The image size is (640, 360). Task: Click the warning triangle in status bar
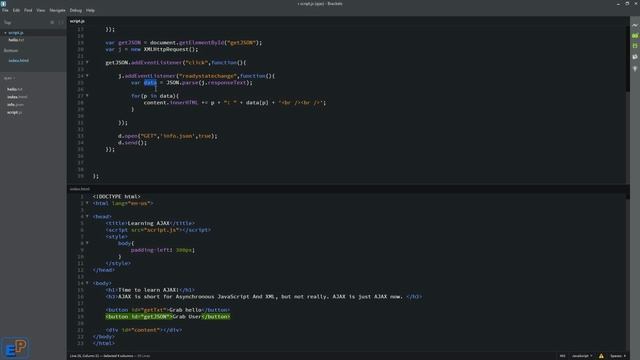coord(601,356)
